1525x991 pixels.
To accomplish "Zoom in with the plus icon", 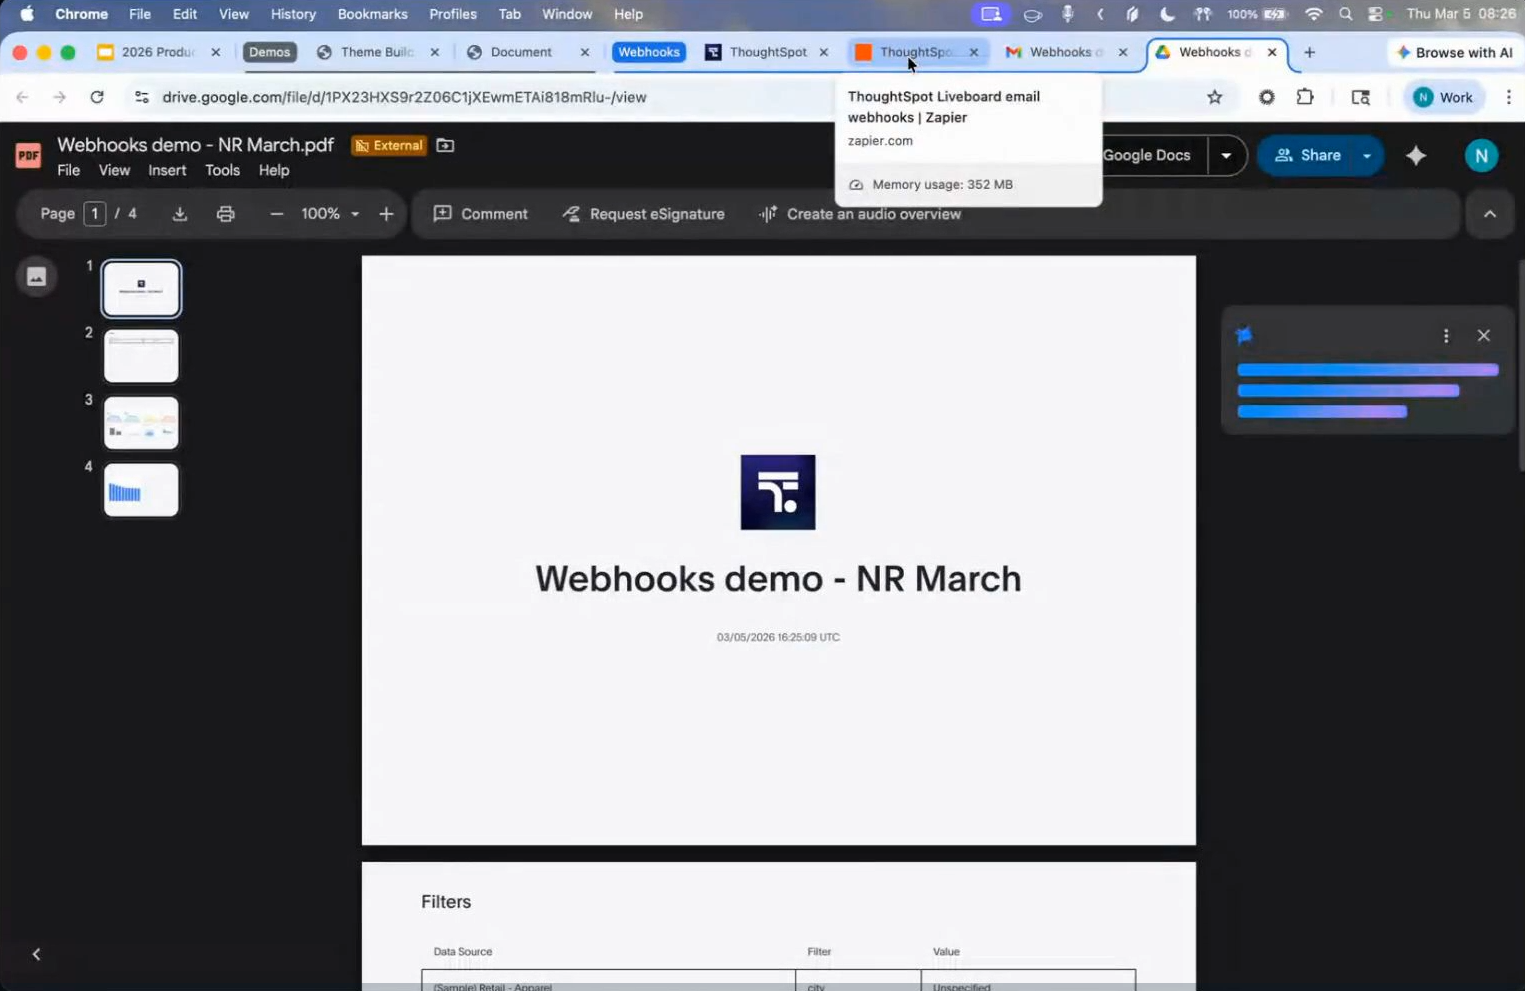I will click(x=386, y=214).
